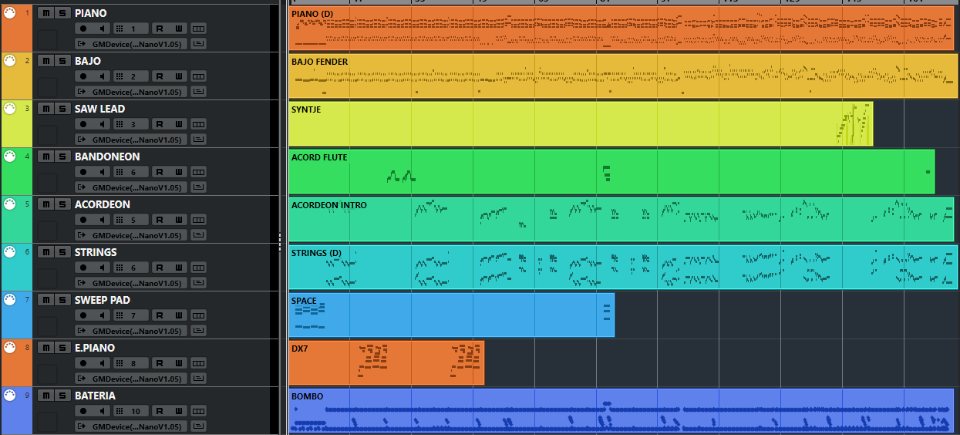
Task: Open output routing dropdown on E.PIANO track
Action: coord(131,378)
